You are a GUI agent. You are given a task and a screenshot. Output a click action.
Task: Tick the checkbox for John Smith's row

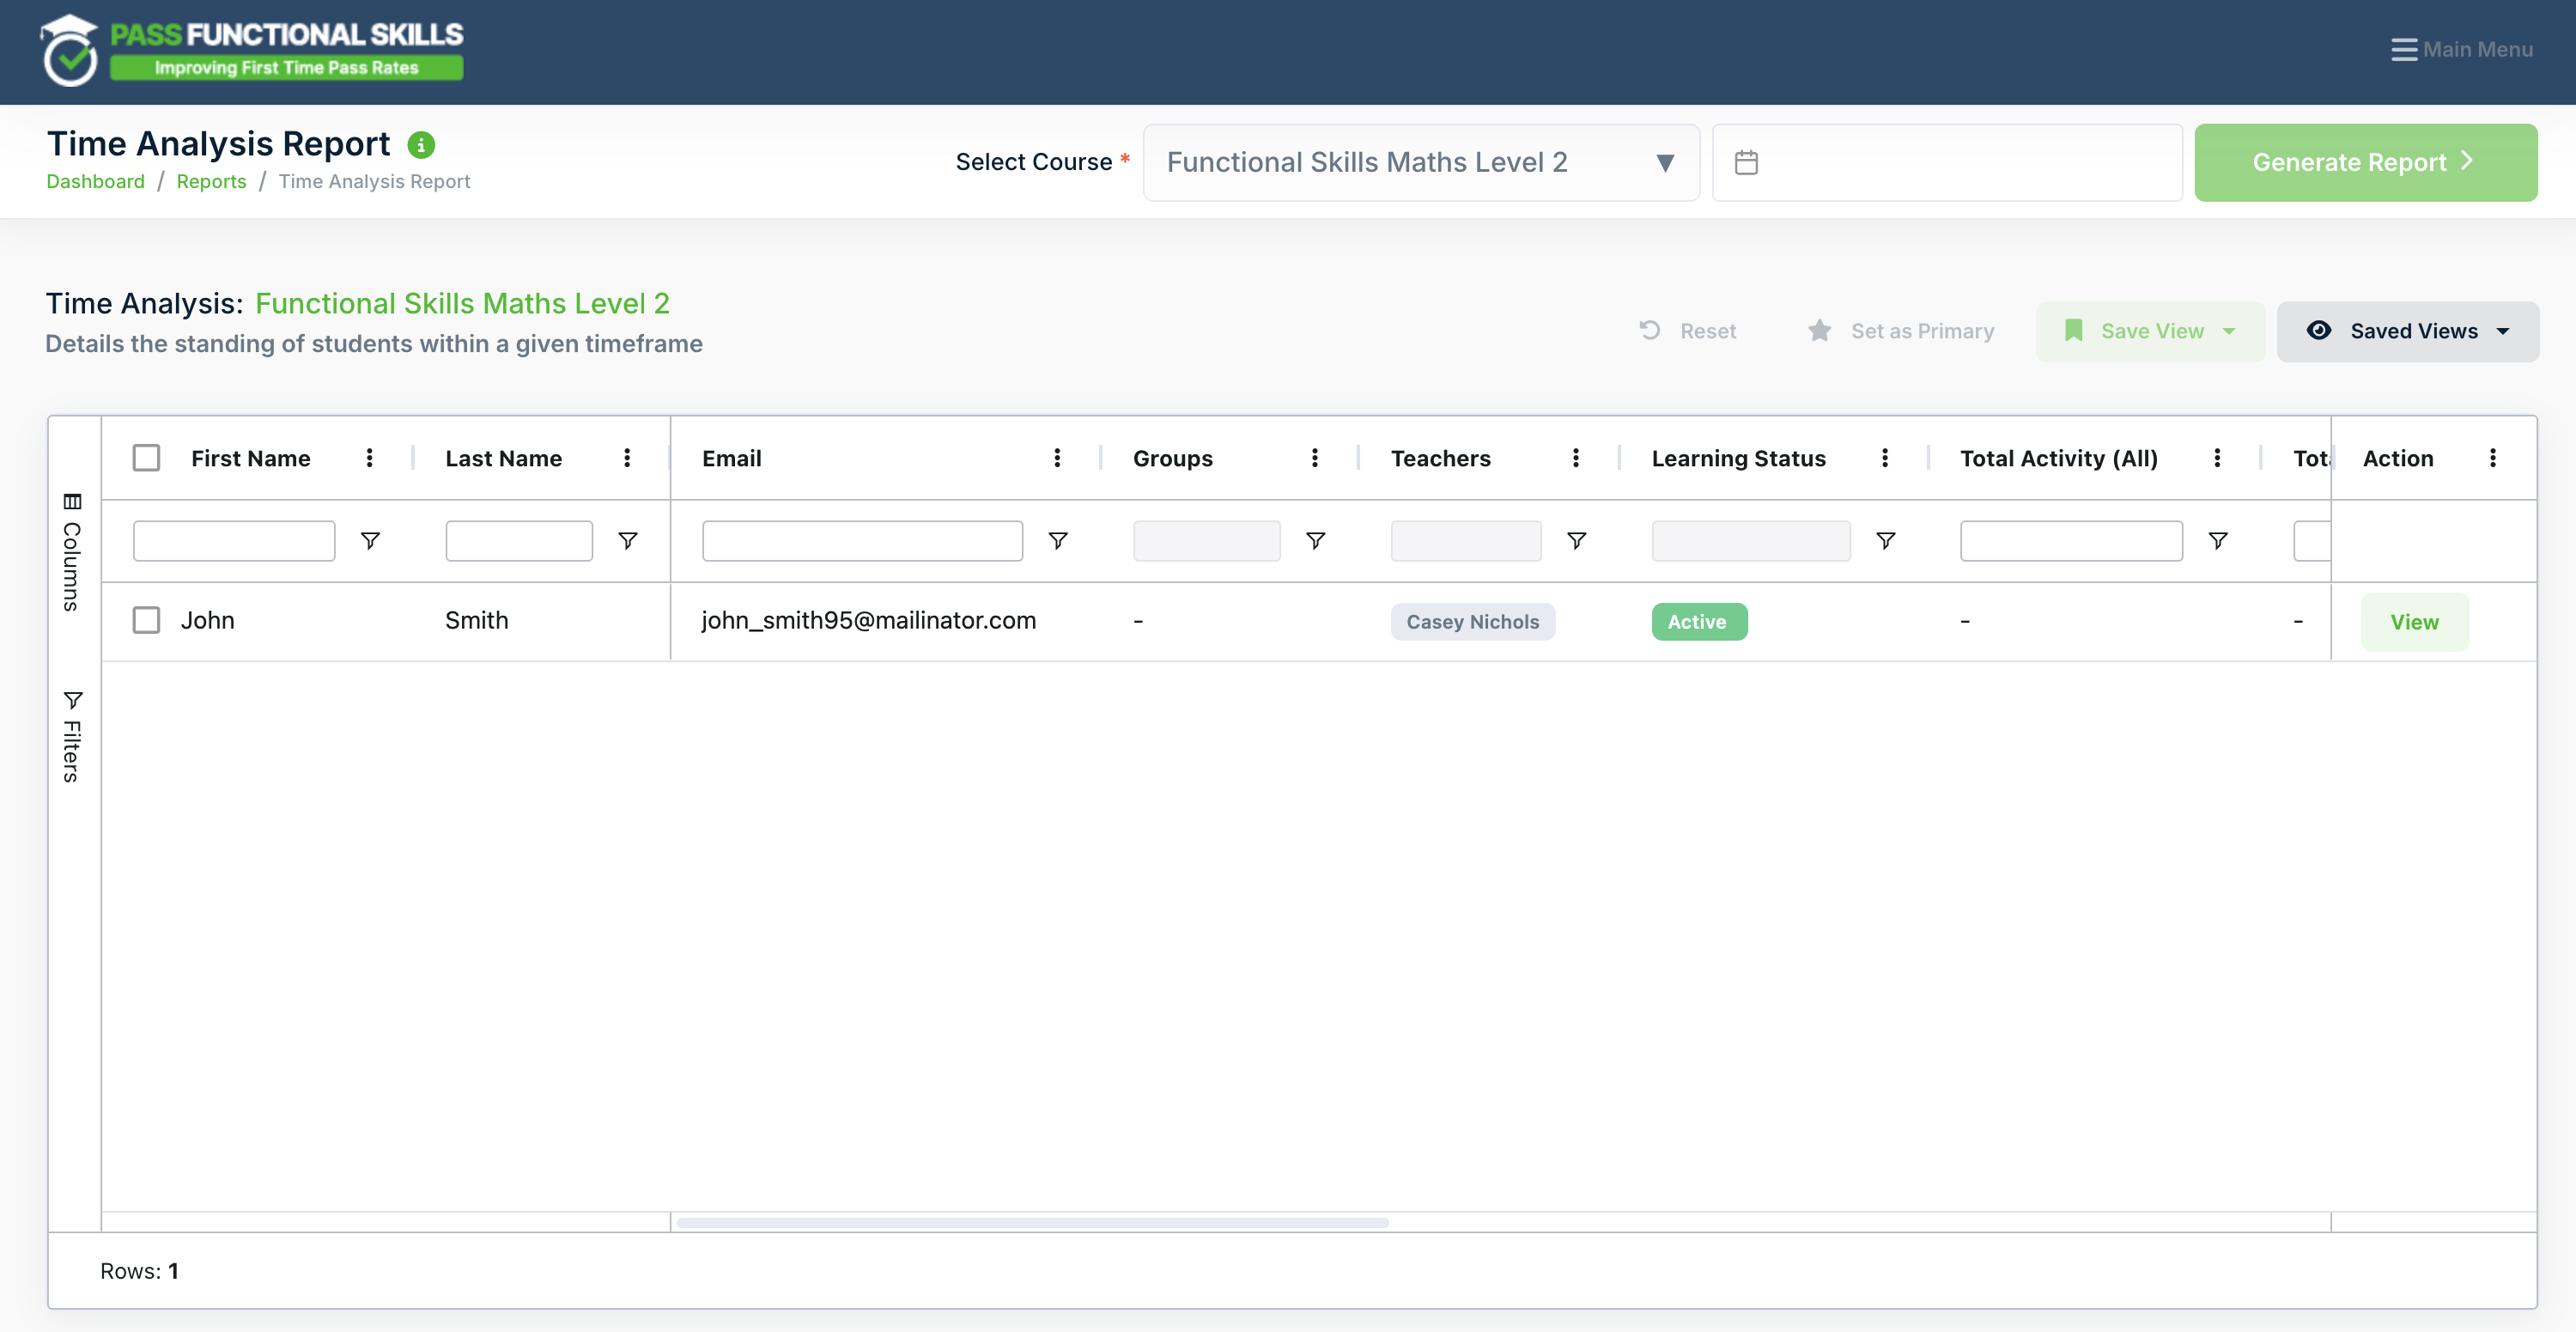147,620
